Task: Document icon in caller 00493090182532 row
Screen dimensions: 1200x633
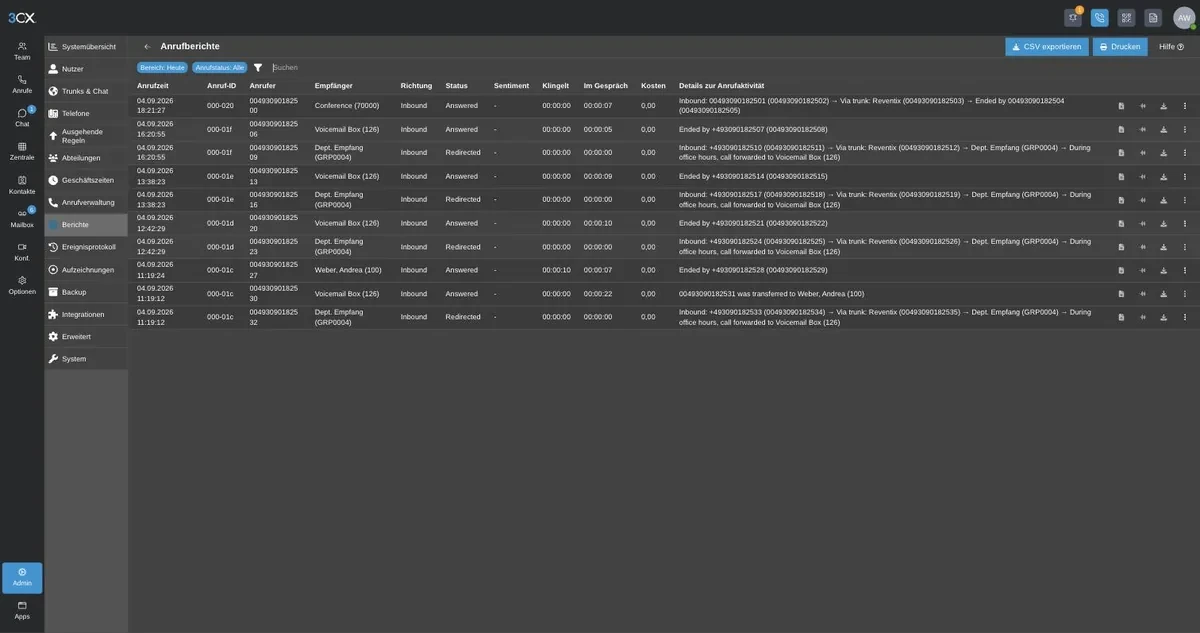Action: pyautogui.click(x=1121, y=317)
